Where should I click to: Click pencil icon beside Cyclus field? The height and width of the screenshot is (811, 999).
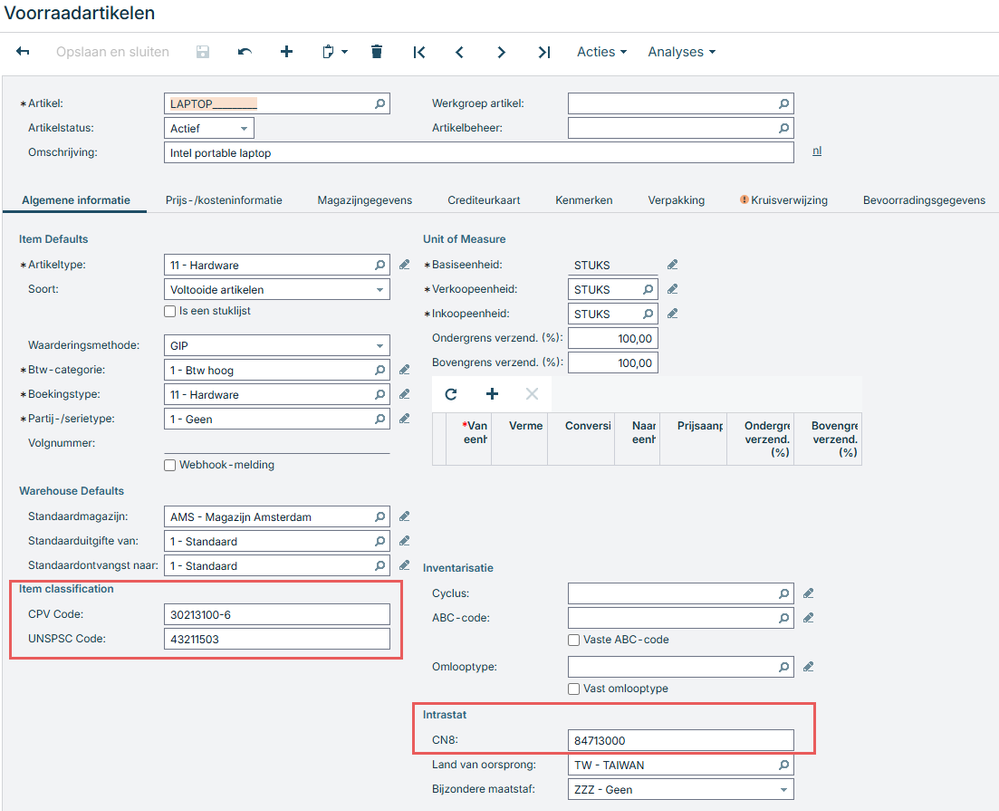(x=809, y=593)
